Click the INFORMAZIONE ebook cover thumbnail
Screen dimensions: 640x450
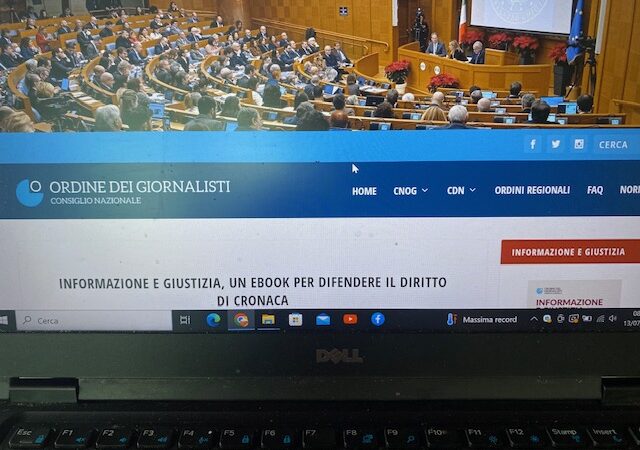pyautogui.click(x=575, y=294)
